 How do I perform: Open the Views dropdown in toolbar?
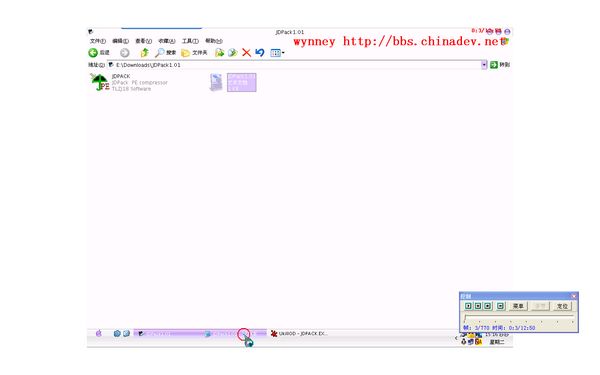[x=277, y=53]
